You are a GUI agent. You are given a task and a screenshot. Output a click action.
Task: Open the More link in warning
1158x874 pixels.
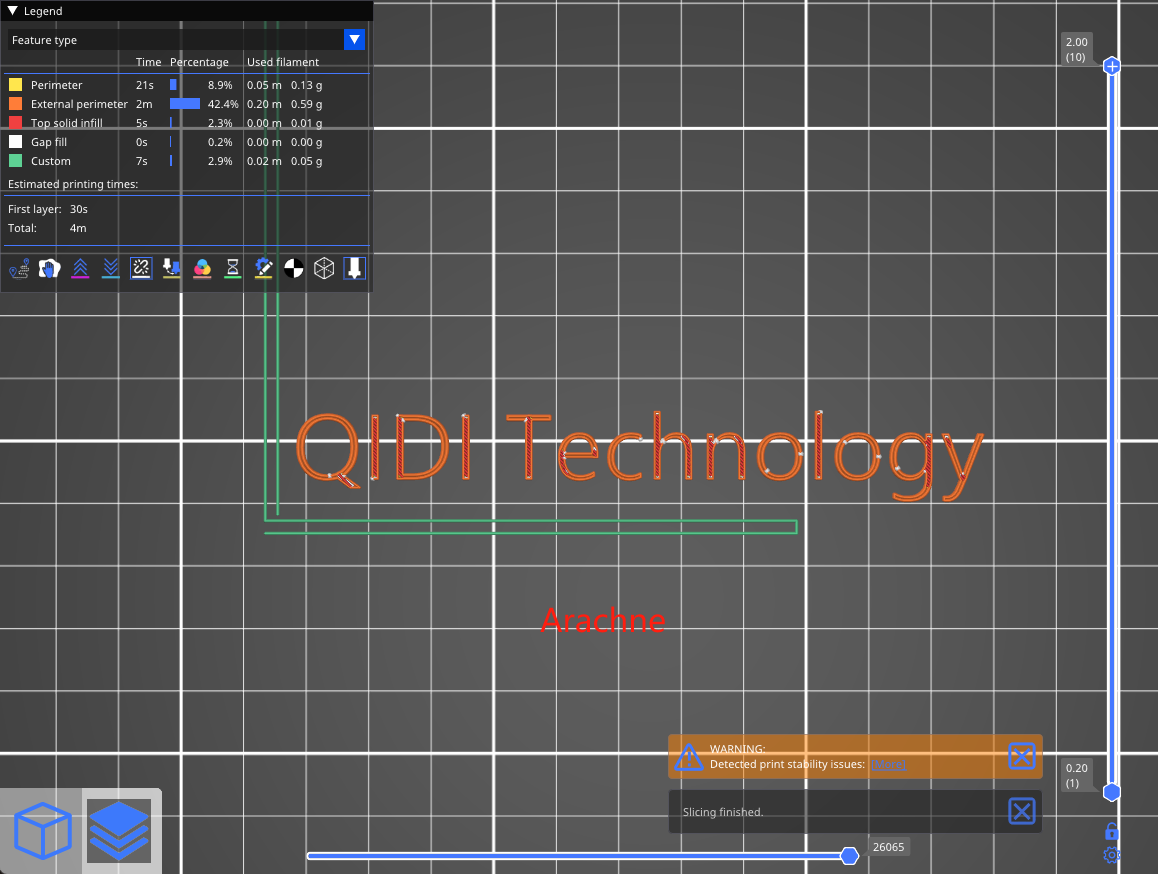tap(888, 764)
